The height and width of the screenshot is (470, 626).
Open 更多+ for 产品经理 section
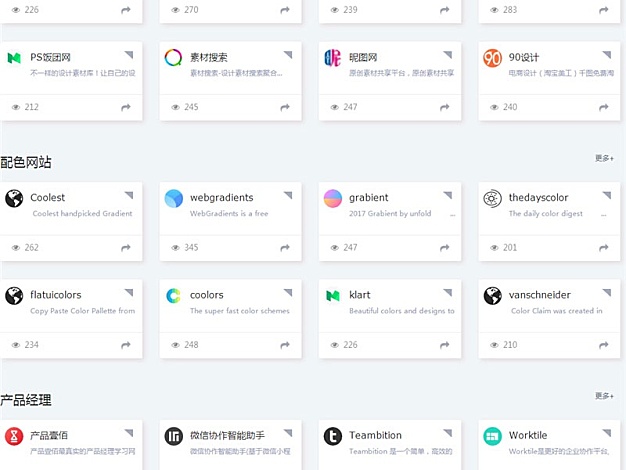click(604, 396)
